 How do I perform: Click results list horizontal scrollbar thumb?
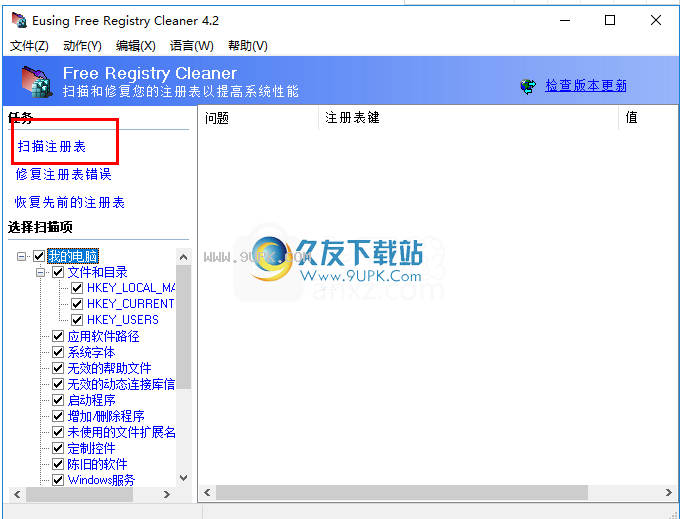tap(402, 493)
